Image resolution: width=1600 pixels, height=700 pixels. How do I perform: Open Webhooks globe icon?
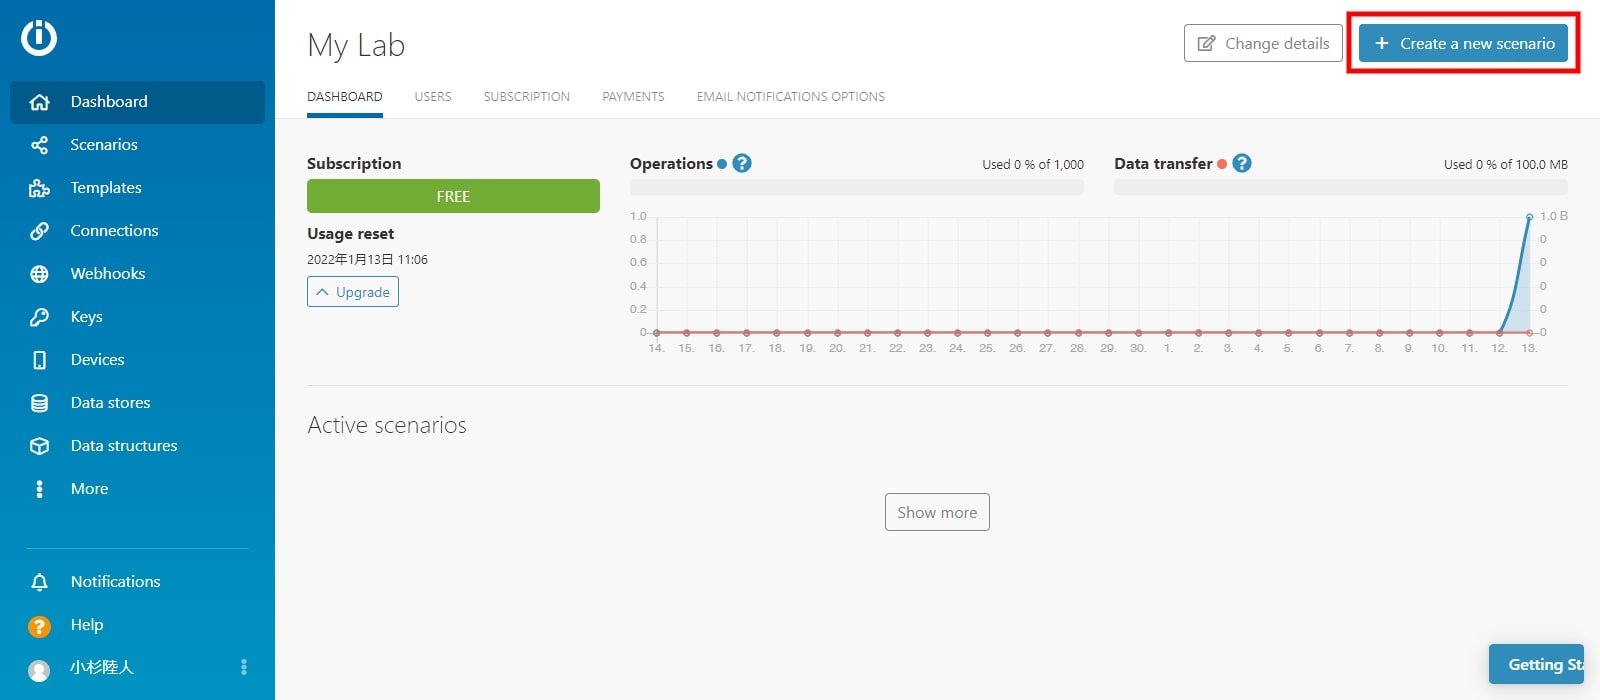[x=39, y=274]
